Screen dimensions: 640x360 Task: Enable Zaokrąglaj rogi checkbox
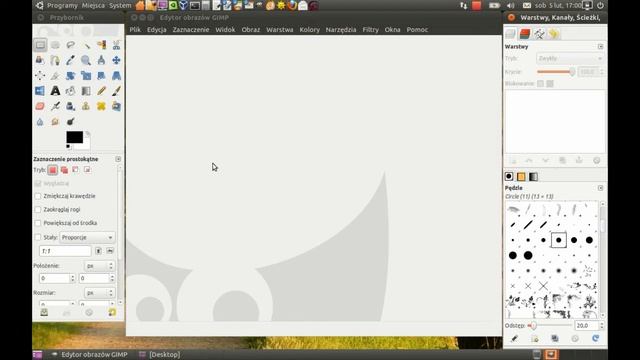click(38, 209)
